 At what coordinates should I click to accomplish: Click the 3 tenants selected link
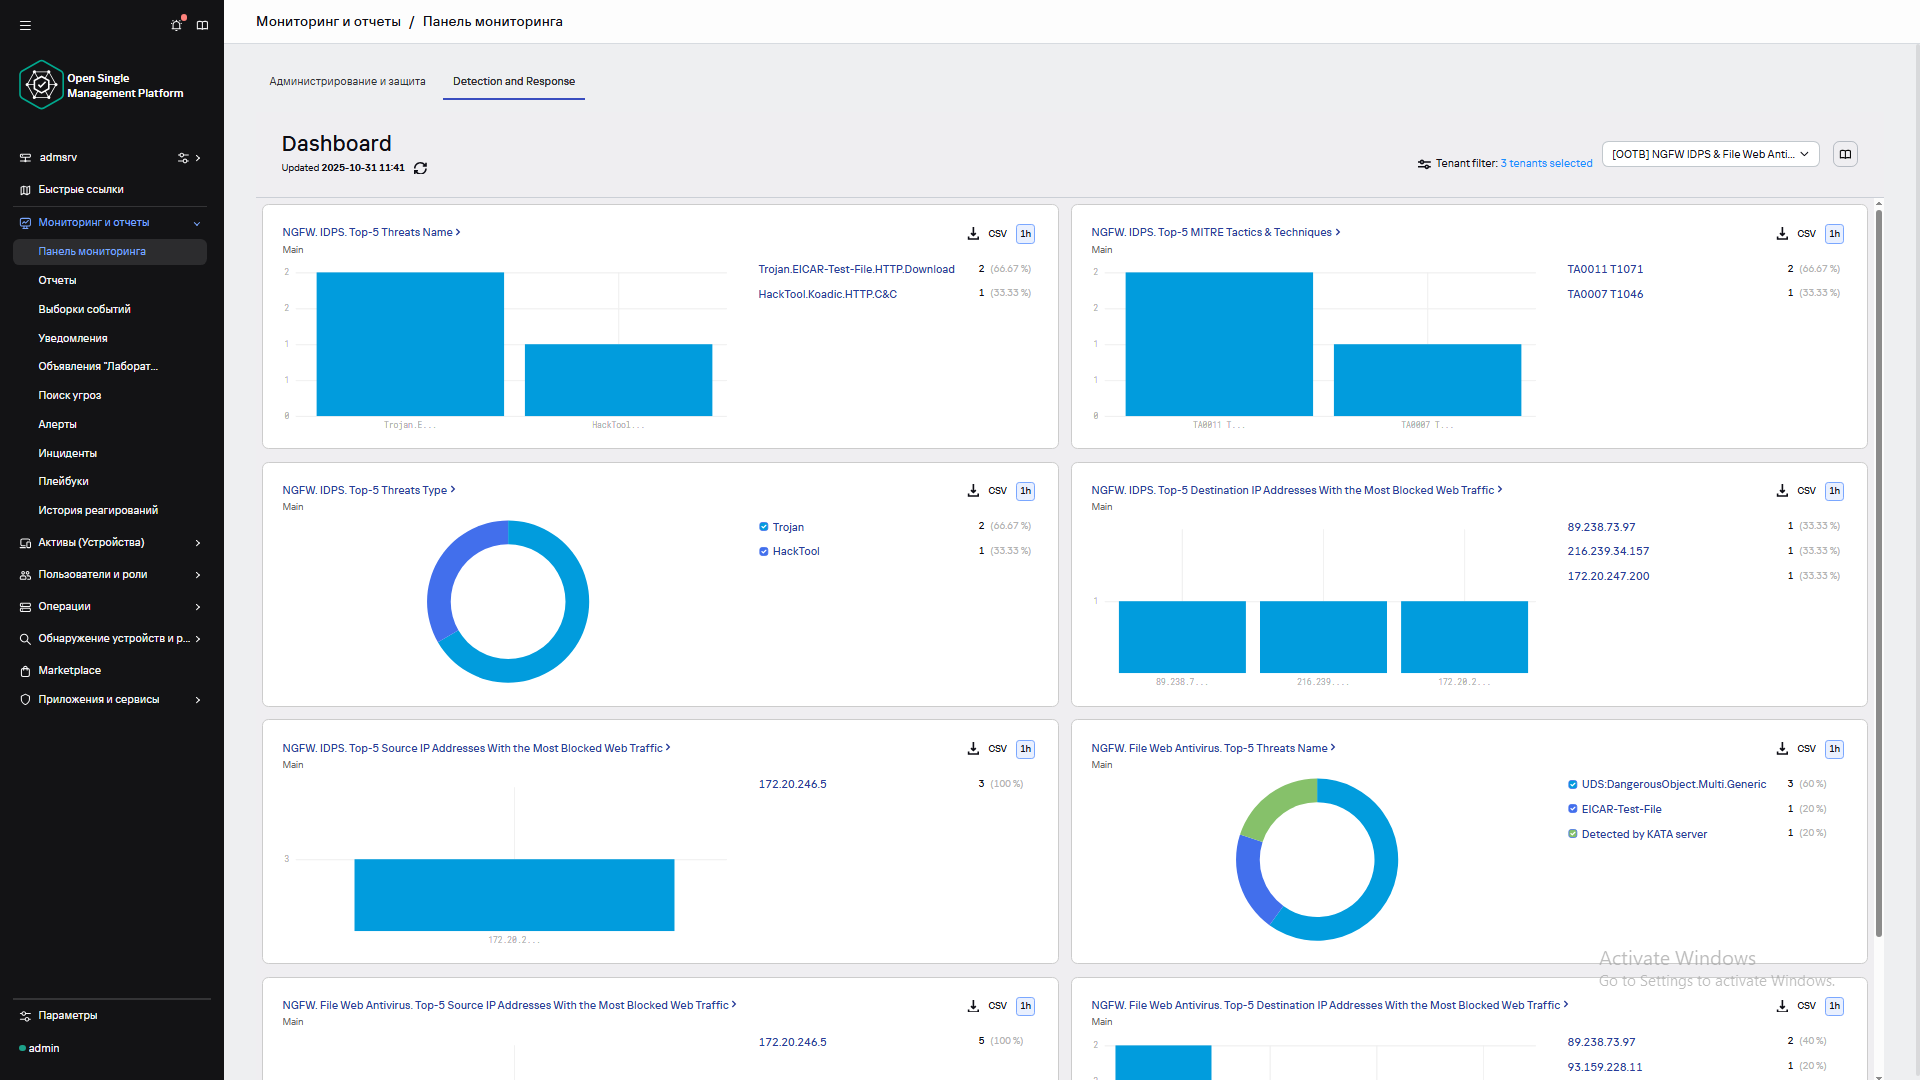(x=1546, y=163)
